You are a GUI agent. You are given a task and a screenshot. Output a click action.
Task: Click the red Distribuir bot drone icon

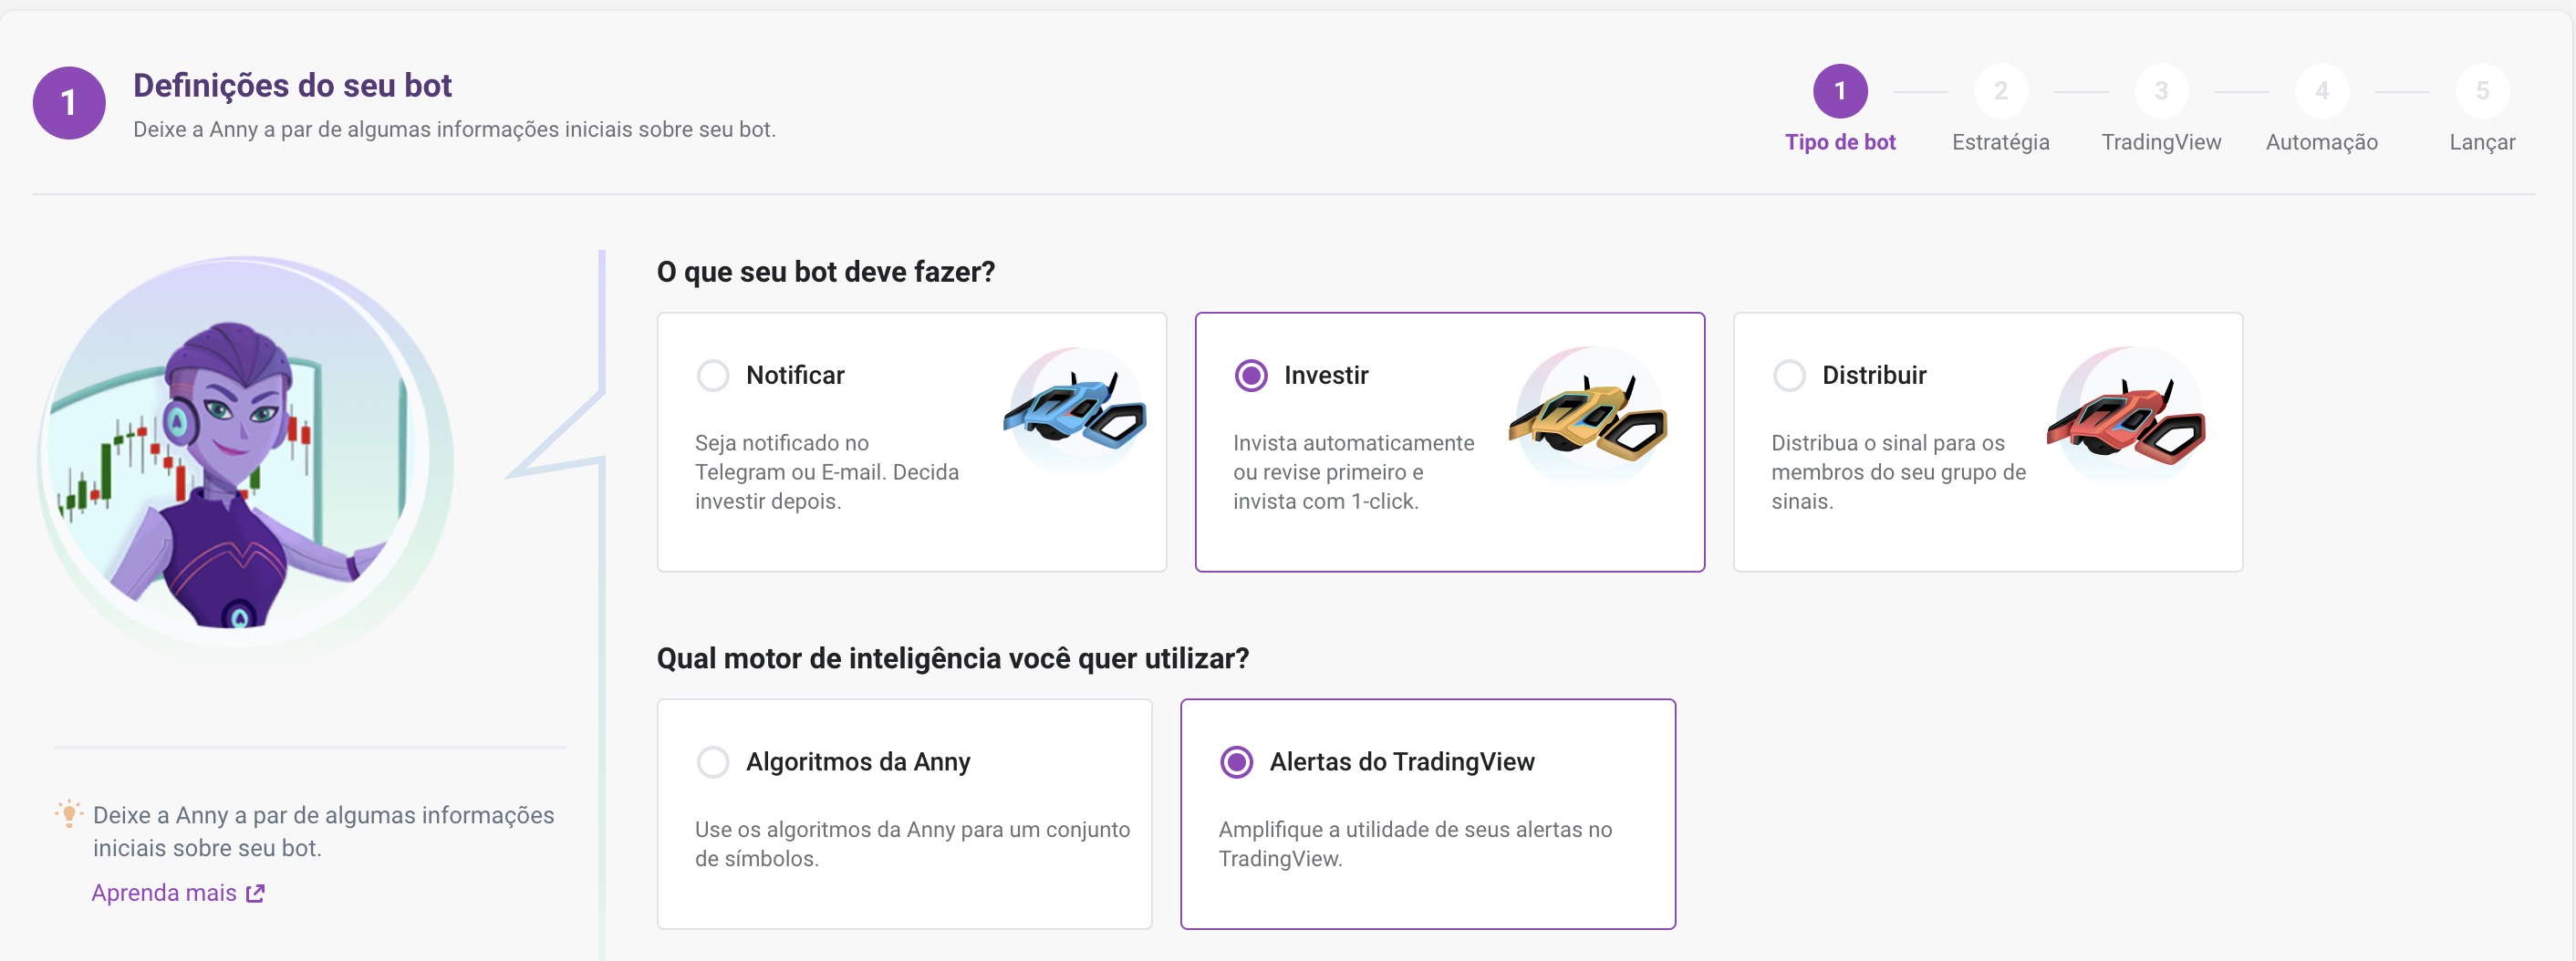[2127, 416]
